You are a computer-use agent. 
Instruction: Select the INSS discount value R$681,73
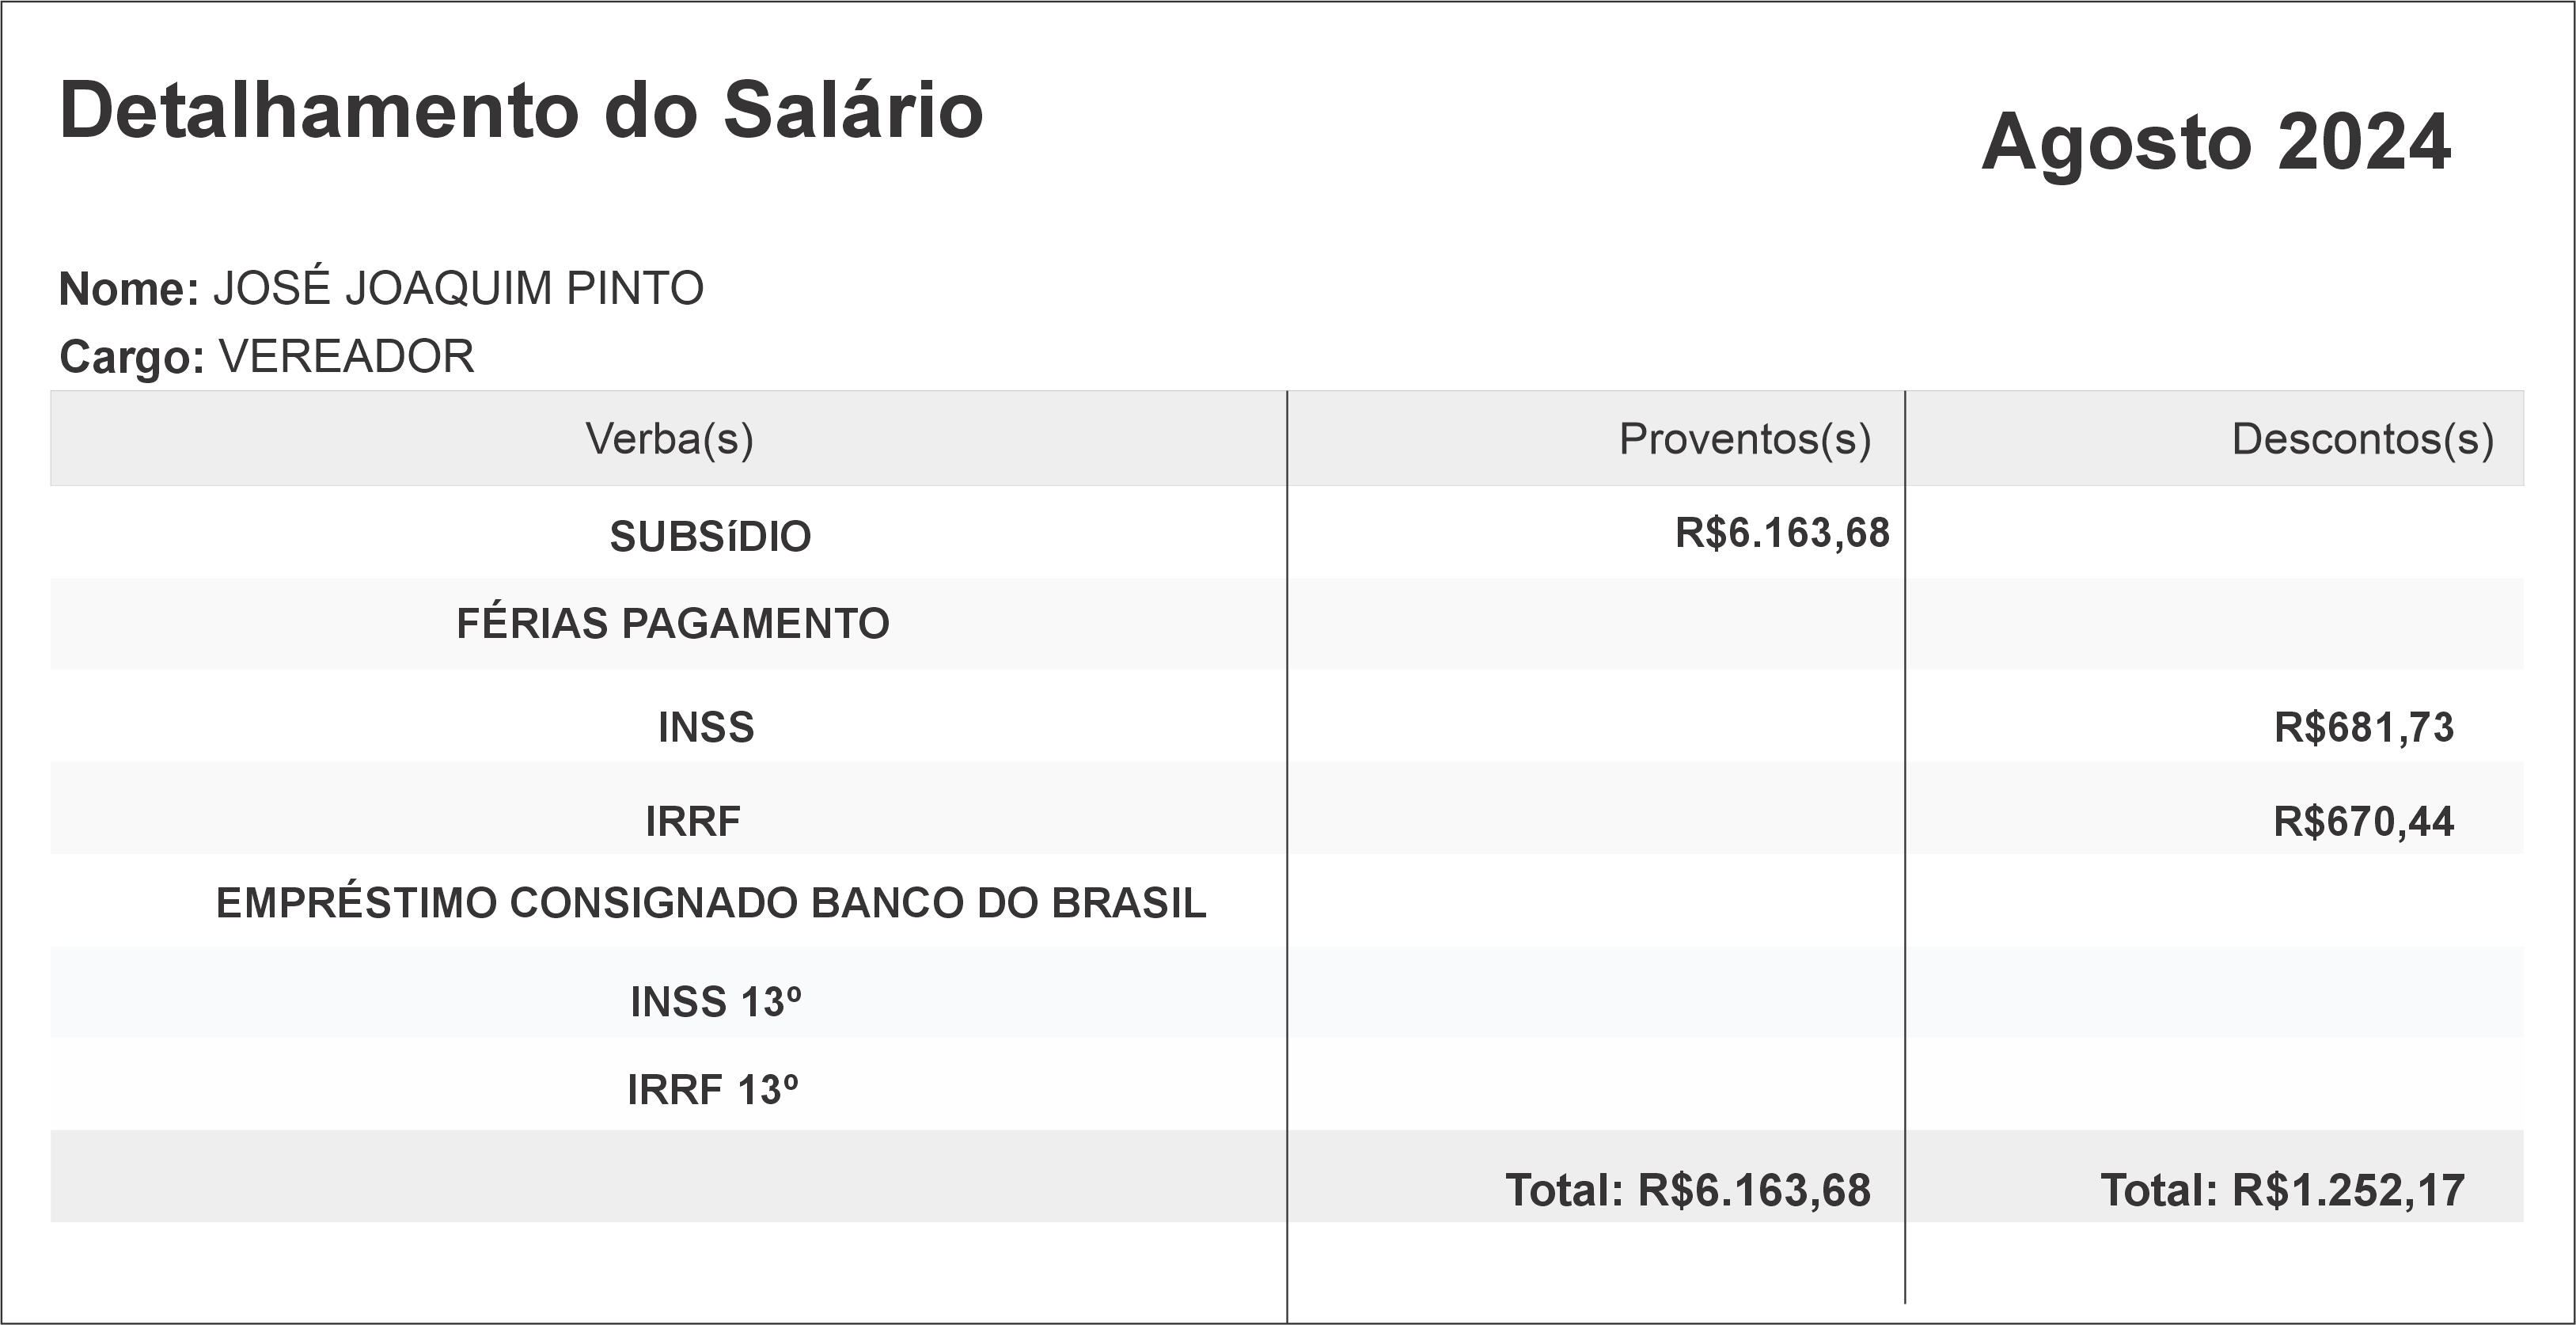pos(2363,727)
